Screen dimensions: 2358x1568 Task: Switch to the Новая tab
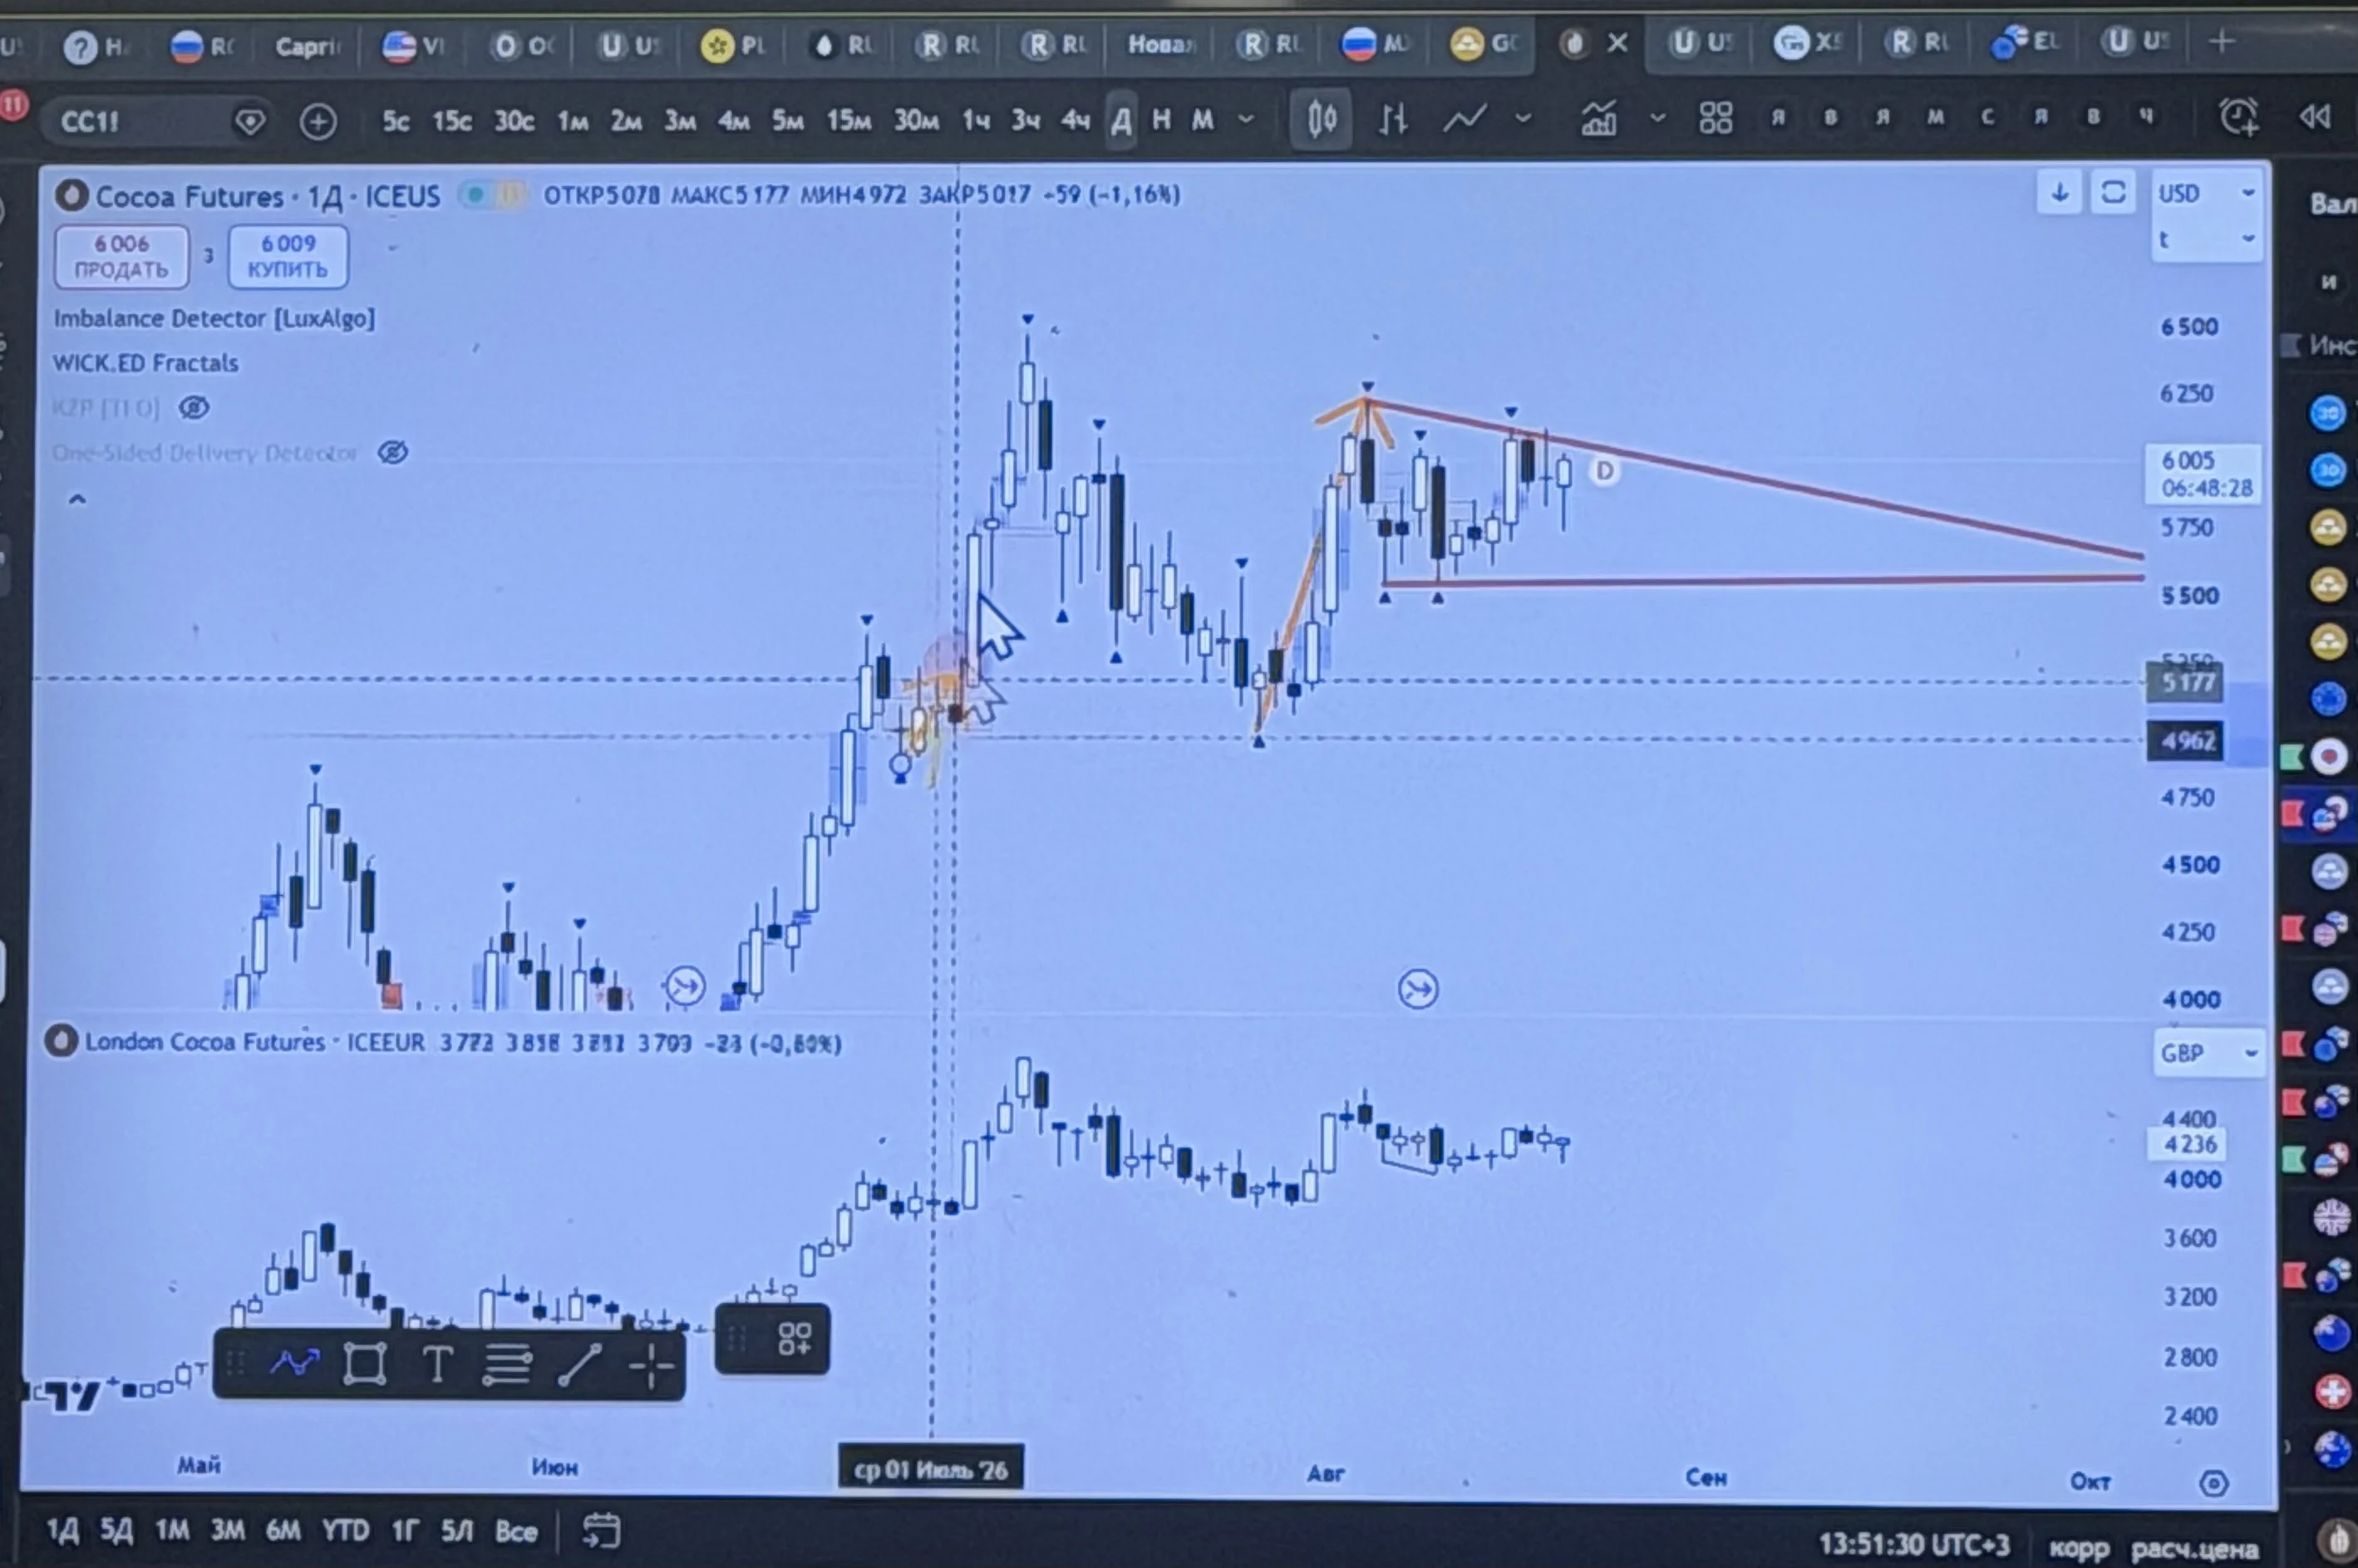coord(1160,44)
